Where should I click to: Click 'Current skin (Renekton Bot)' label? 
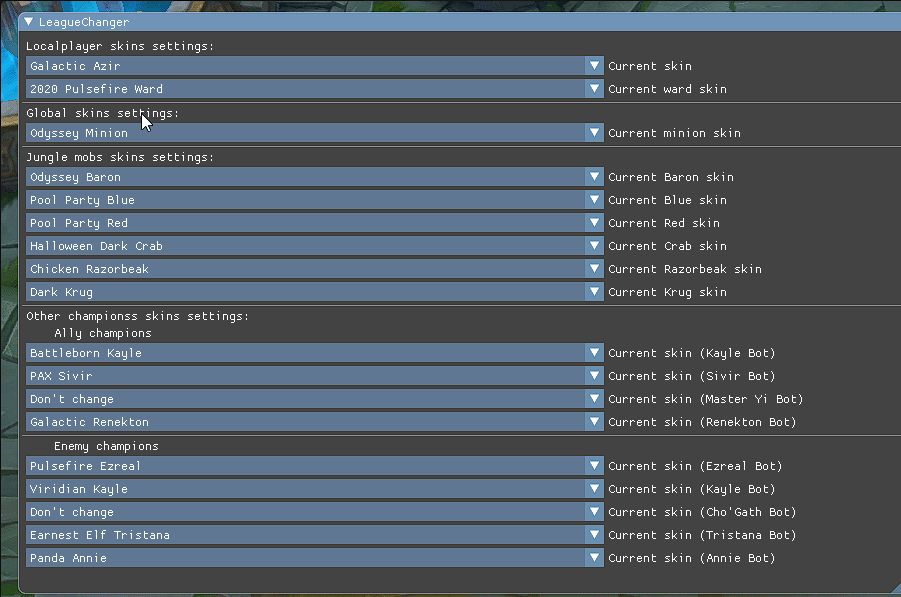702,422
